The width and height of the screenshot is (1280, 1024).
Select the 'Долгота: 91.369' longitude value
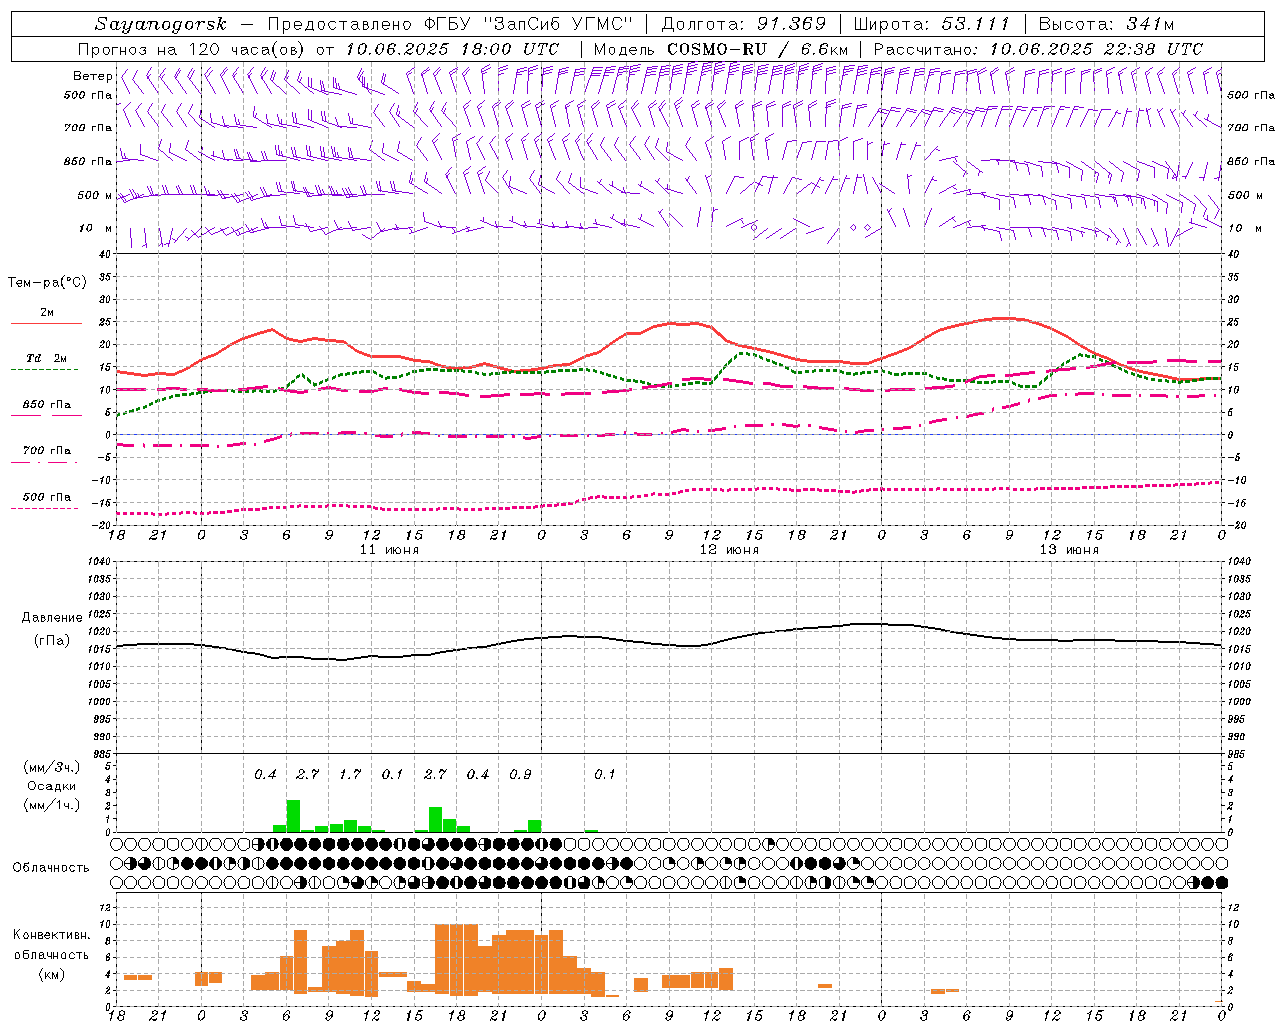pyautogui.click(x=744, y=24)
